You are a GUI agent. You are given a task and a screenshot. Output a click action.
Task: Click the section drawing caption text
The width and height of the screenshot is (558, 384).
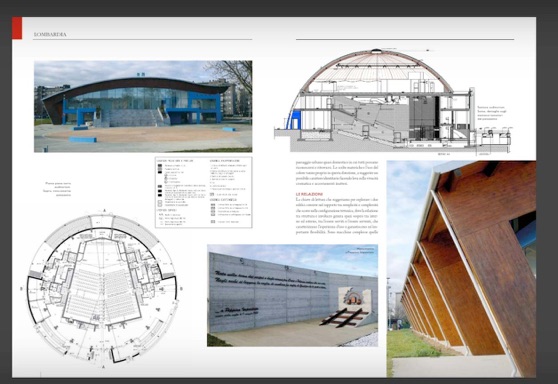pos(491,113)
